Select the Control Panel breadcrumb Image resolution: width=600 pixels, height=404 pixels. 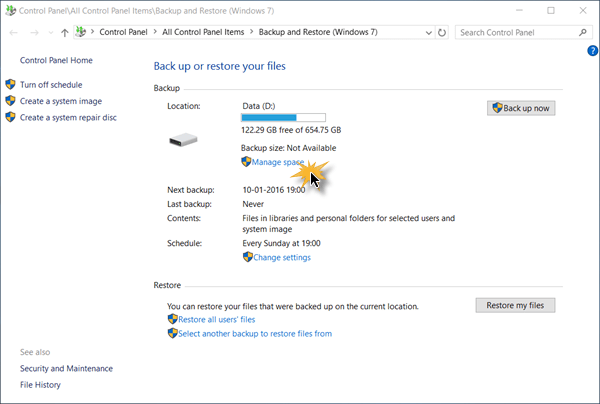click(x=124, y=33)
